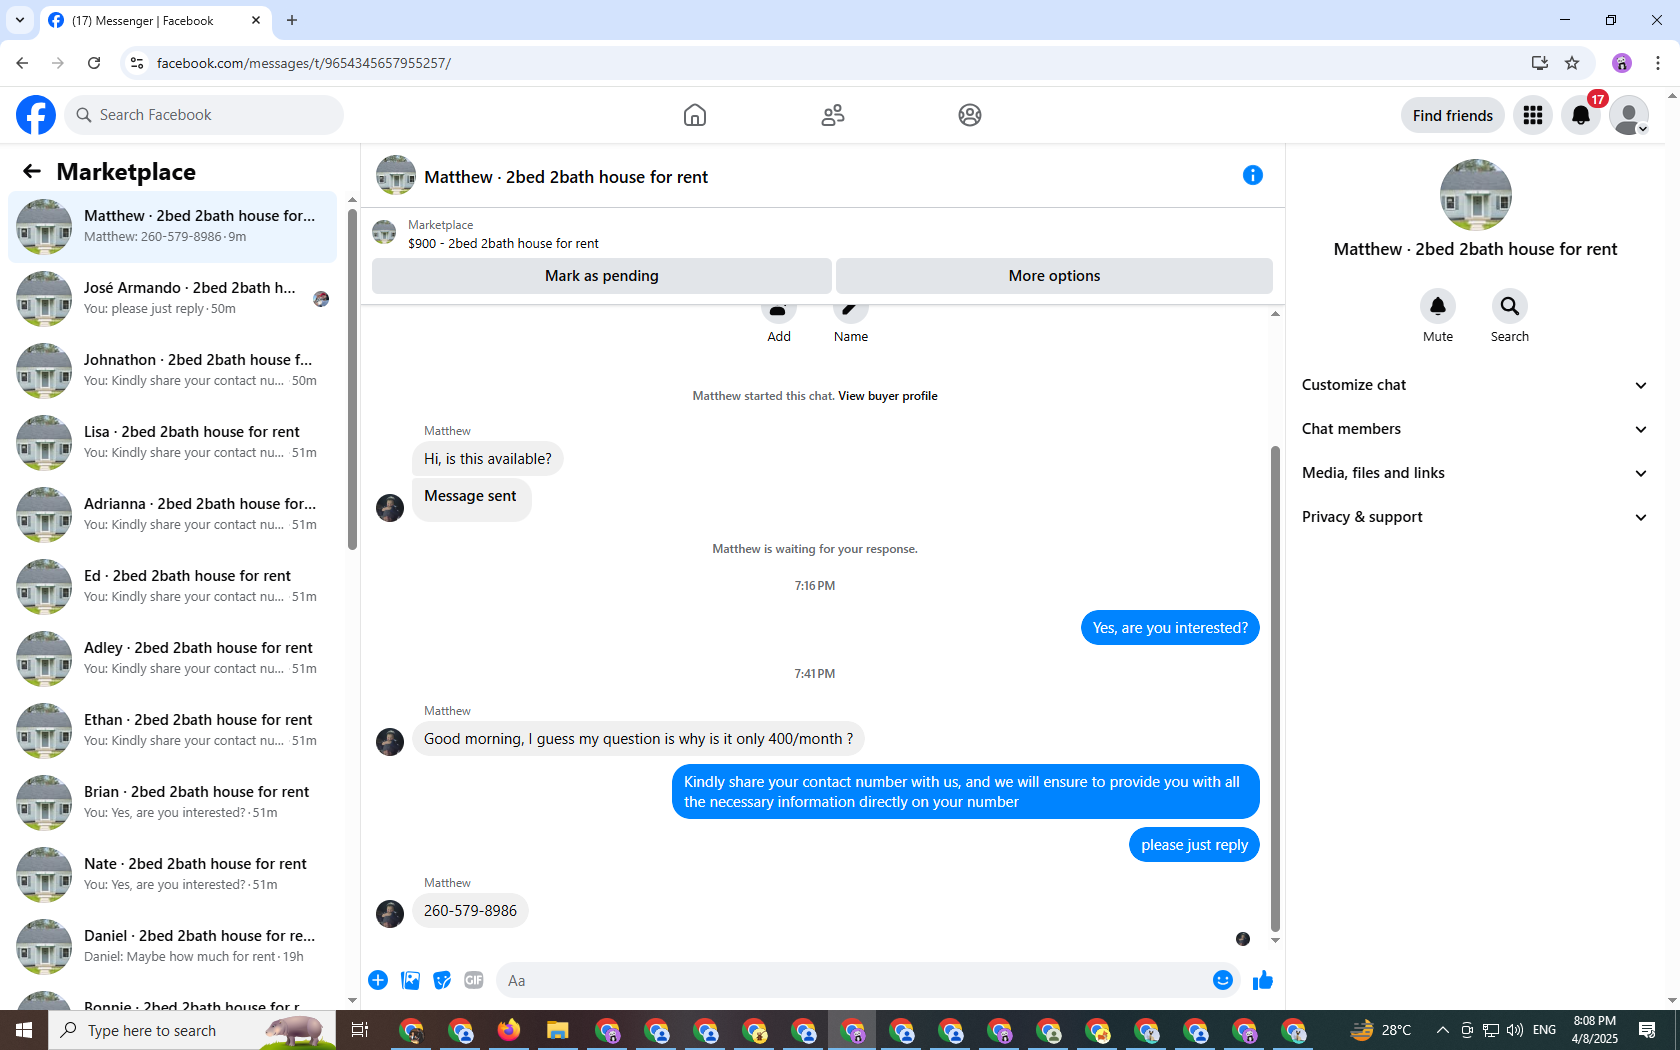Go back from Marketplace with arrow
1680x1050 pixels.
[x=32, y=172]
